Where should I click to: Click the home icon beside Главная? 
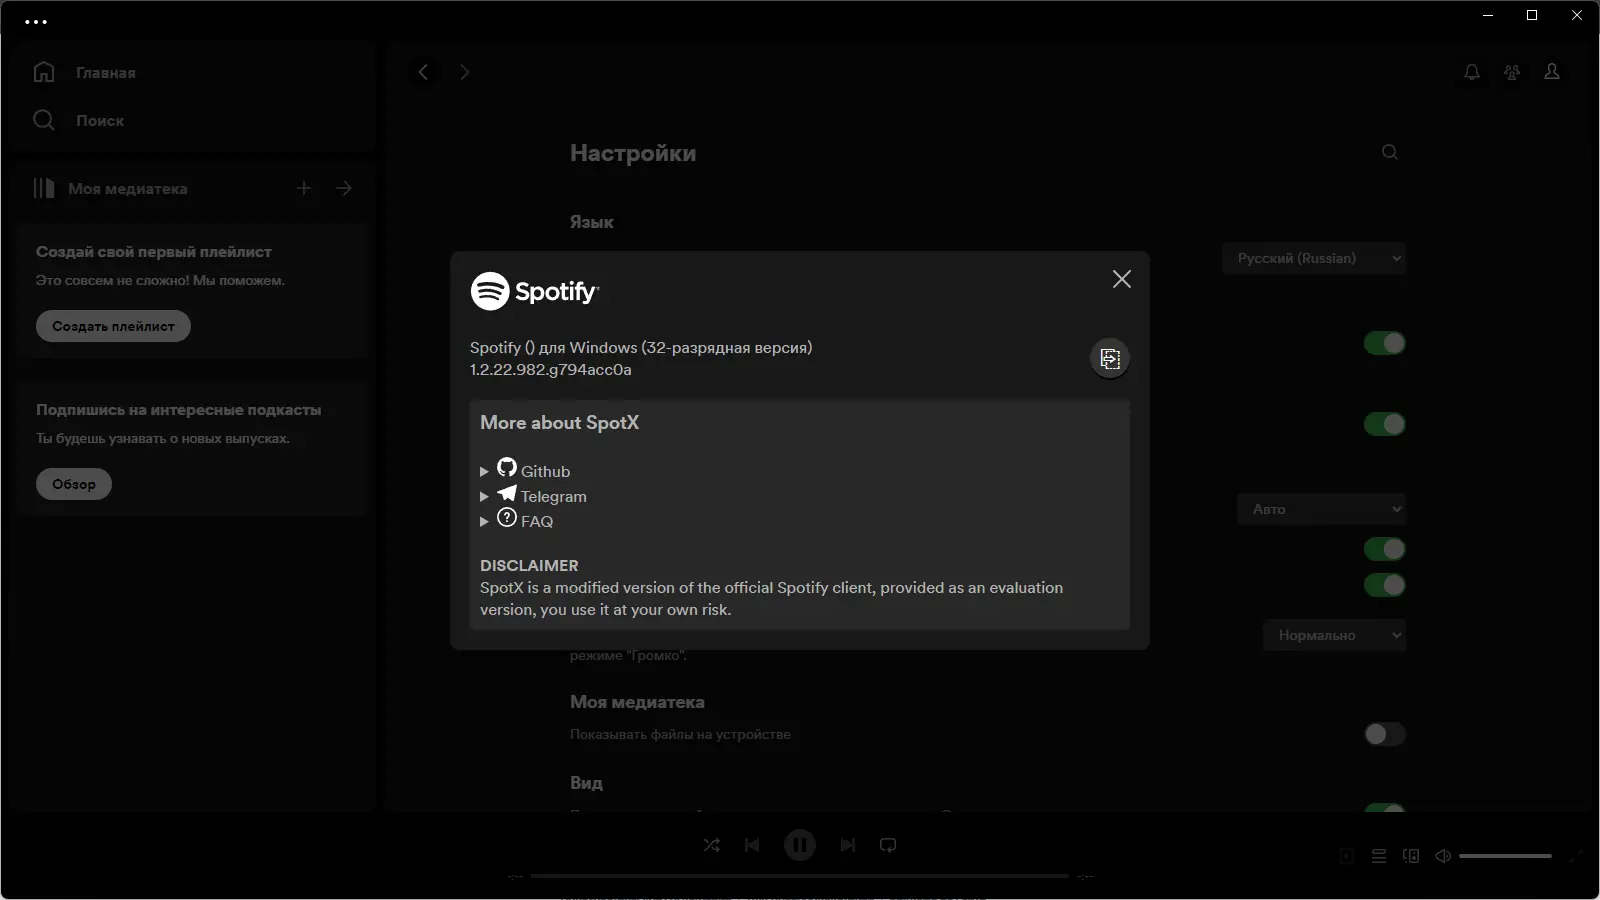[x=44, y=72]
